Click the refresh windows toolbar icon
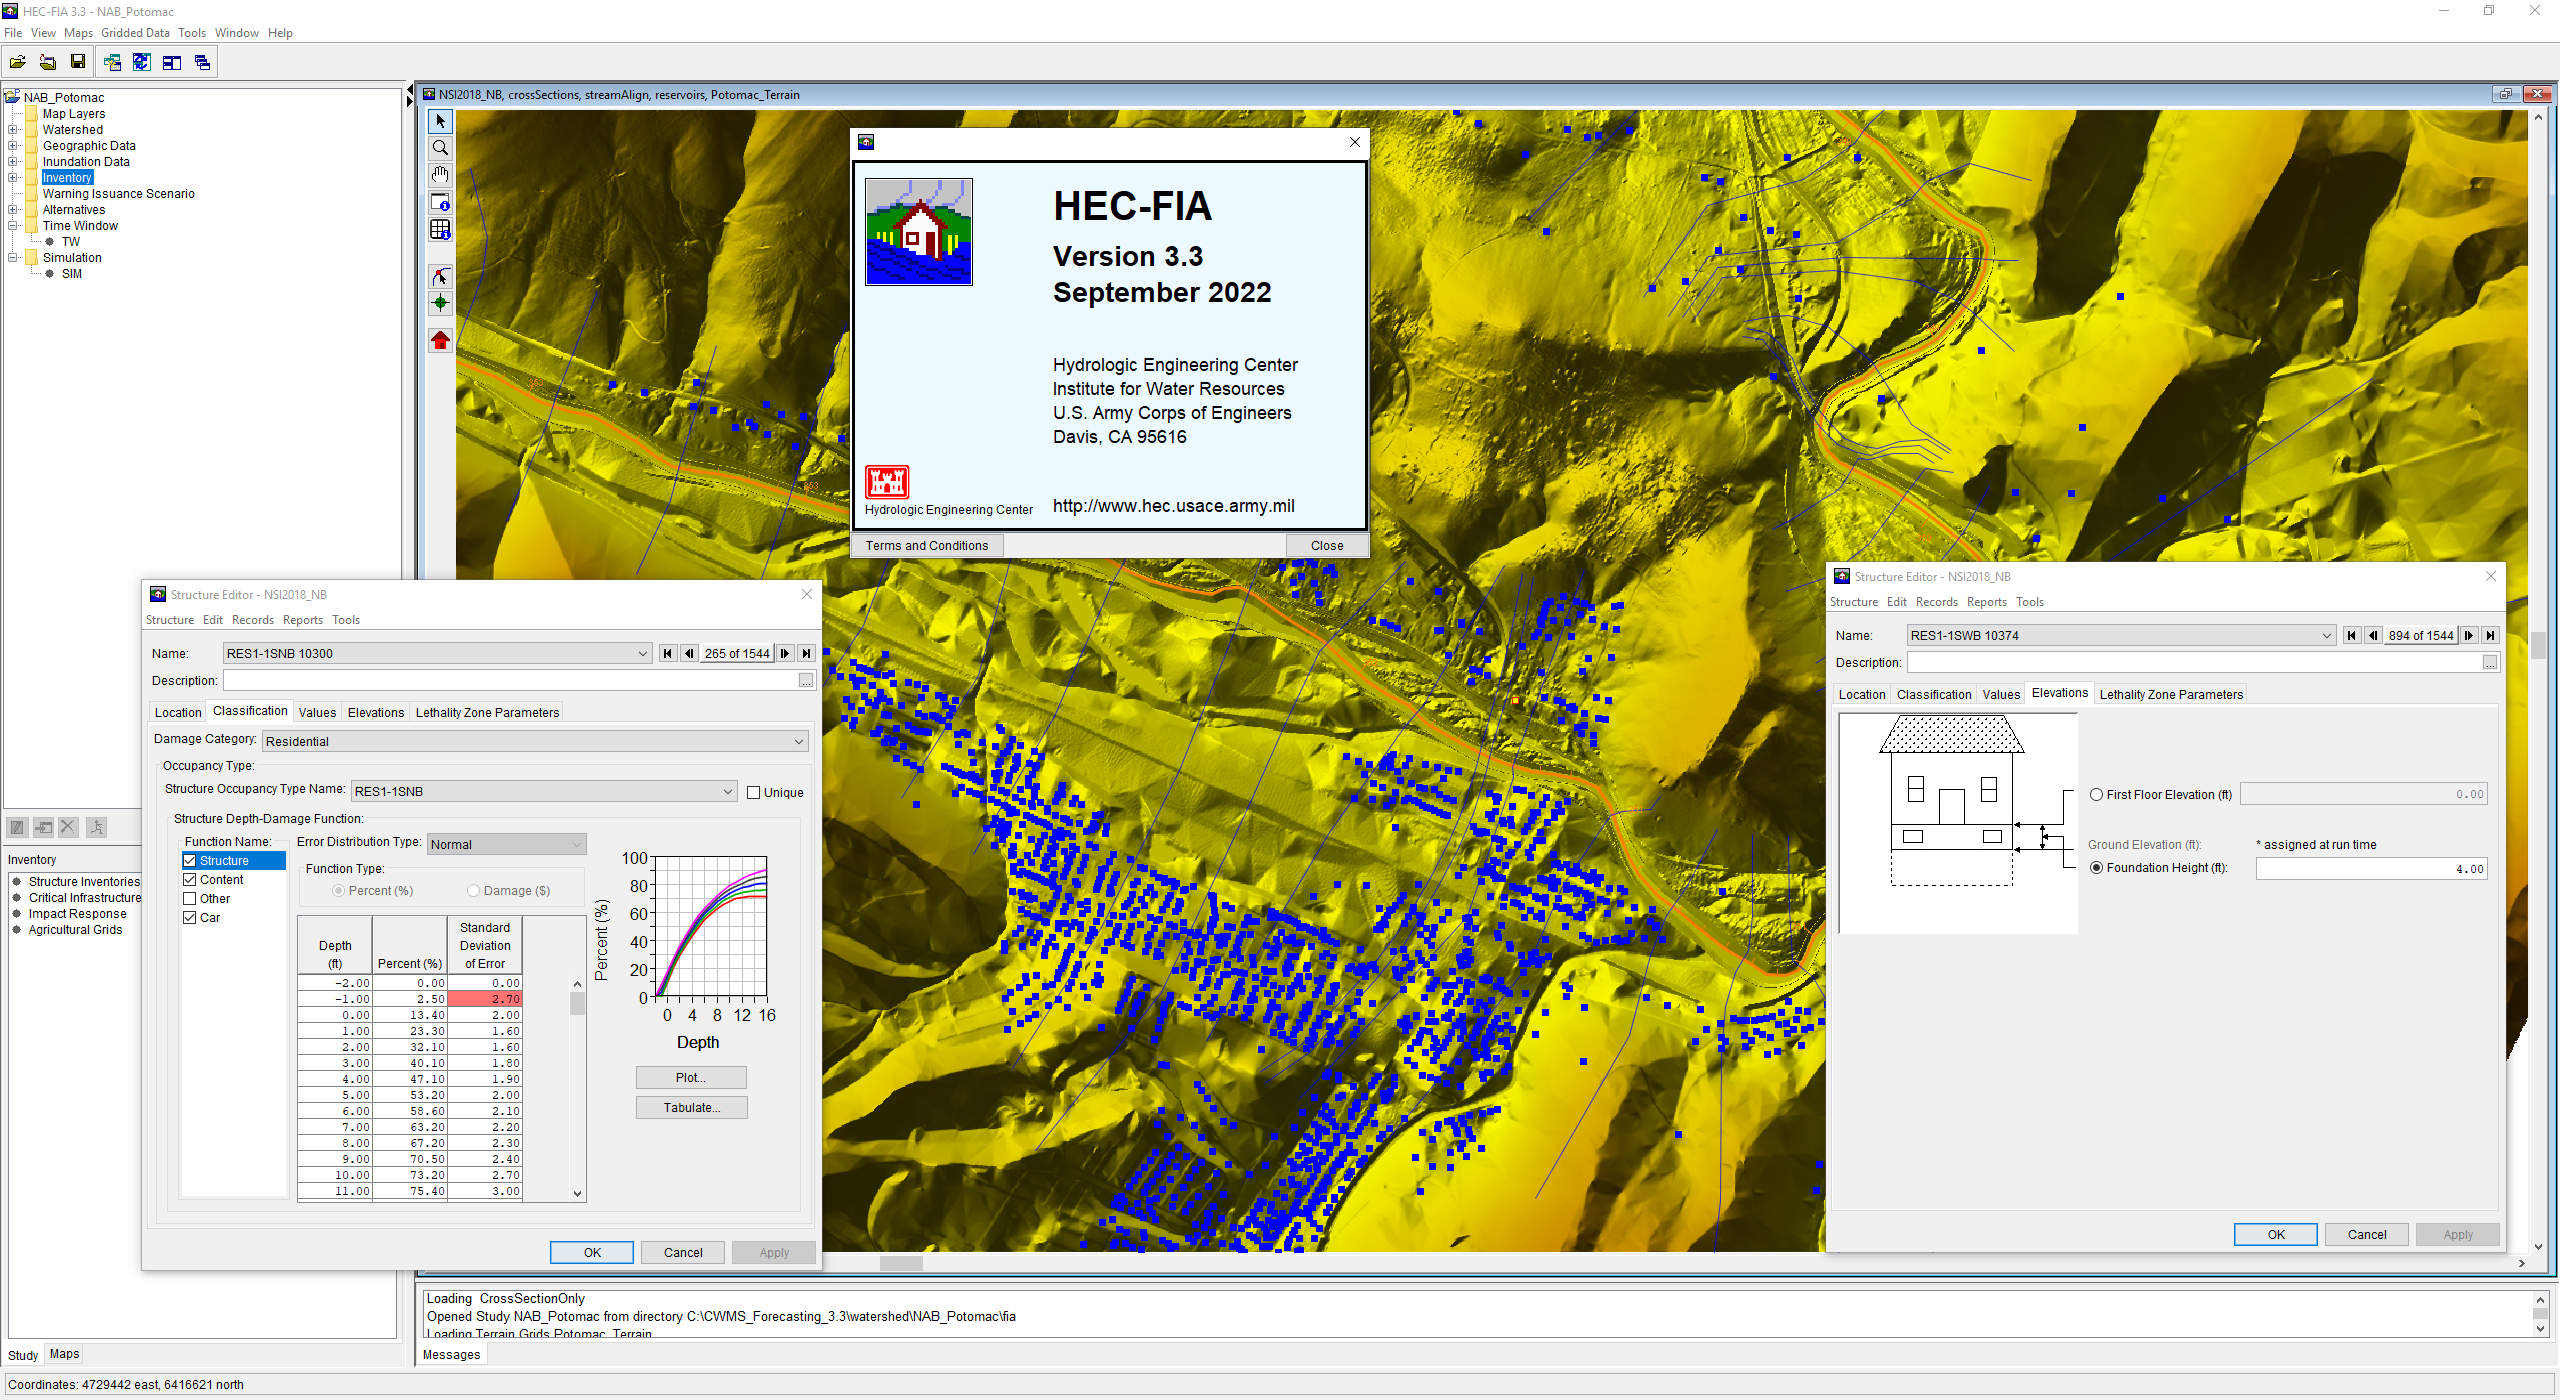The height and width of the screenshot is (1400, 2560). tap(142, 62)
